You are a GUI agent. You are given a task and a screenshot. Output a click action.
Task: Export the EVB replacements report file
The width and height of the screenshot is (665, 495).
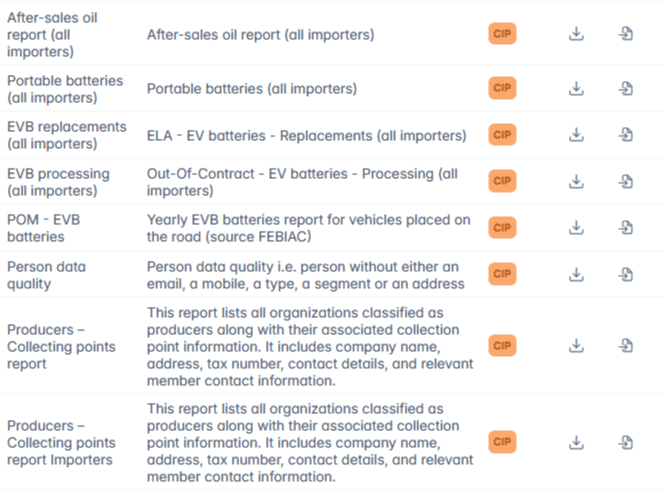626,135
